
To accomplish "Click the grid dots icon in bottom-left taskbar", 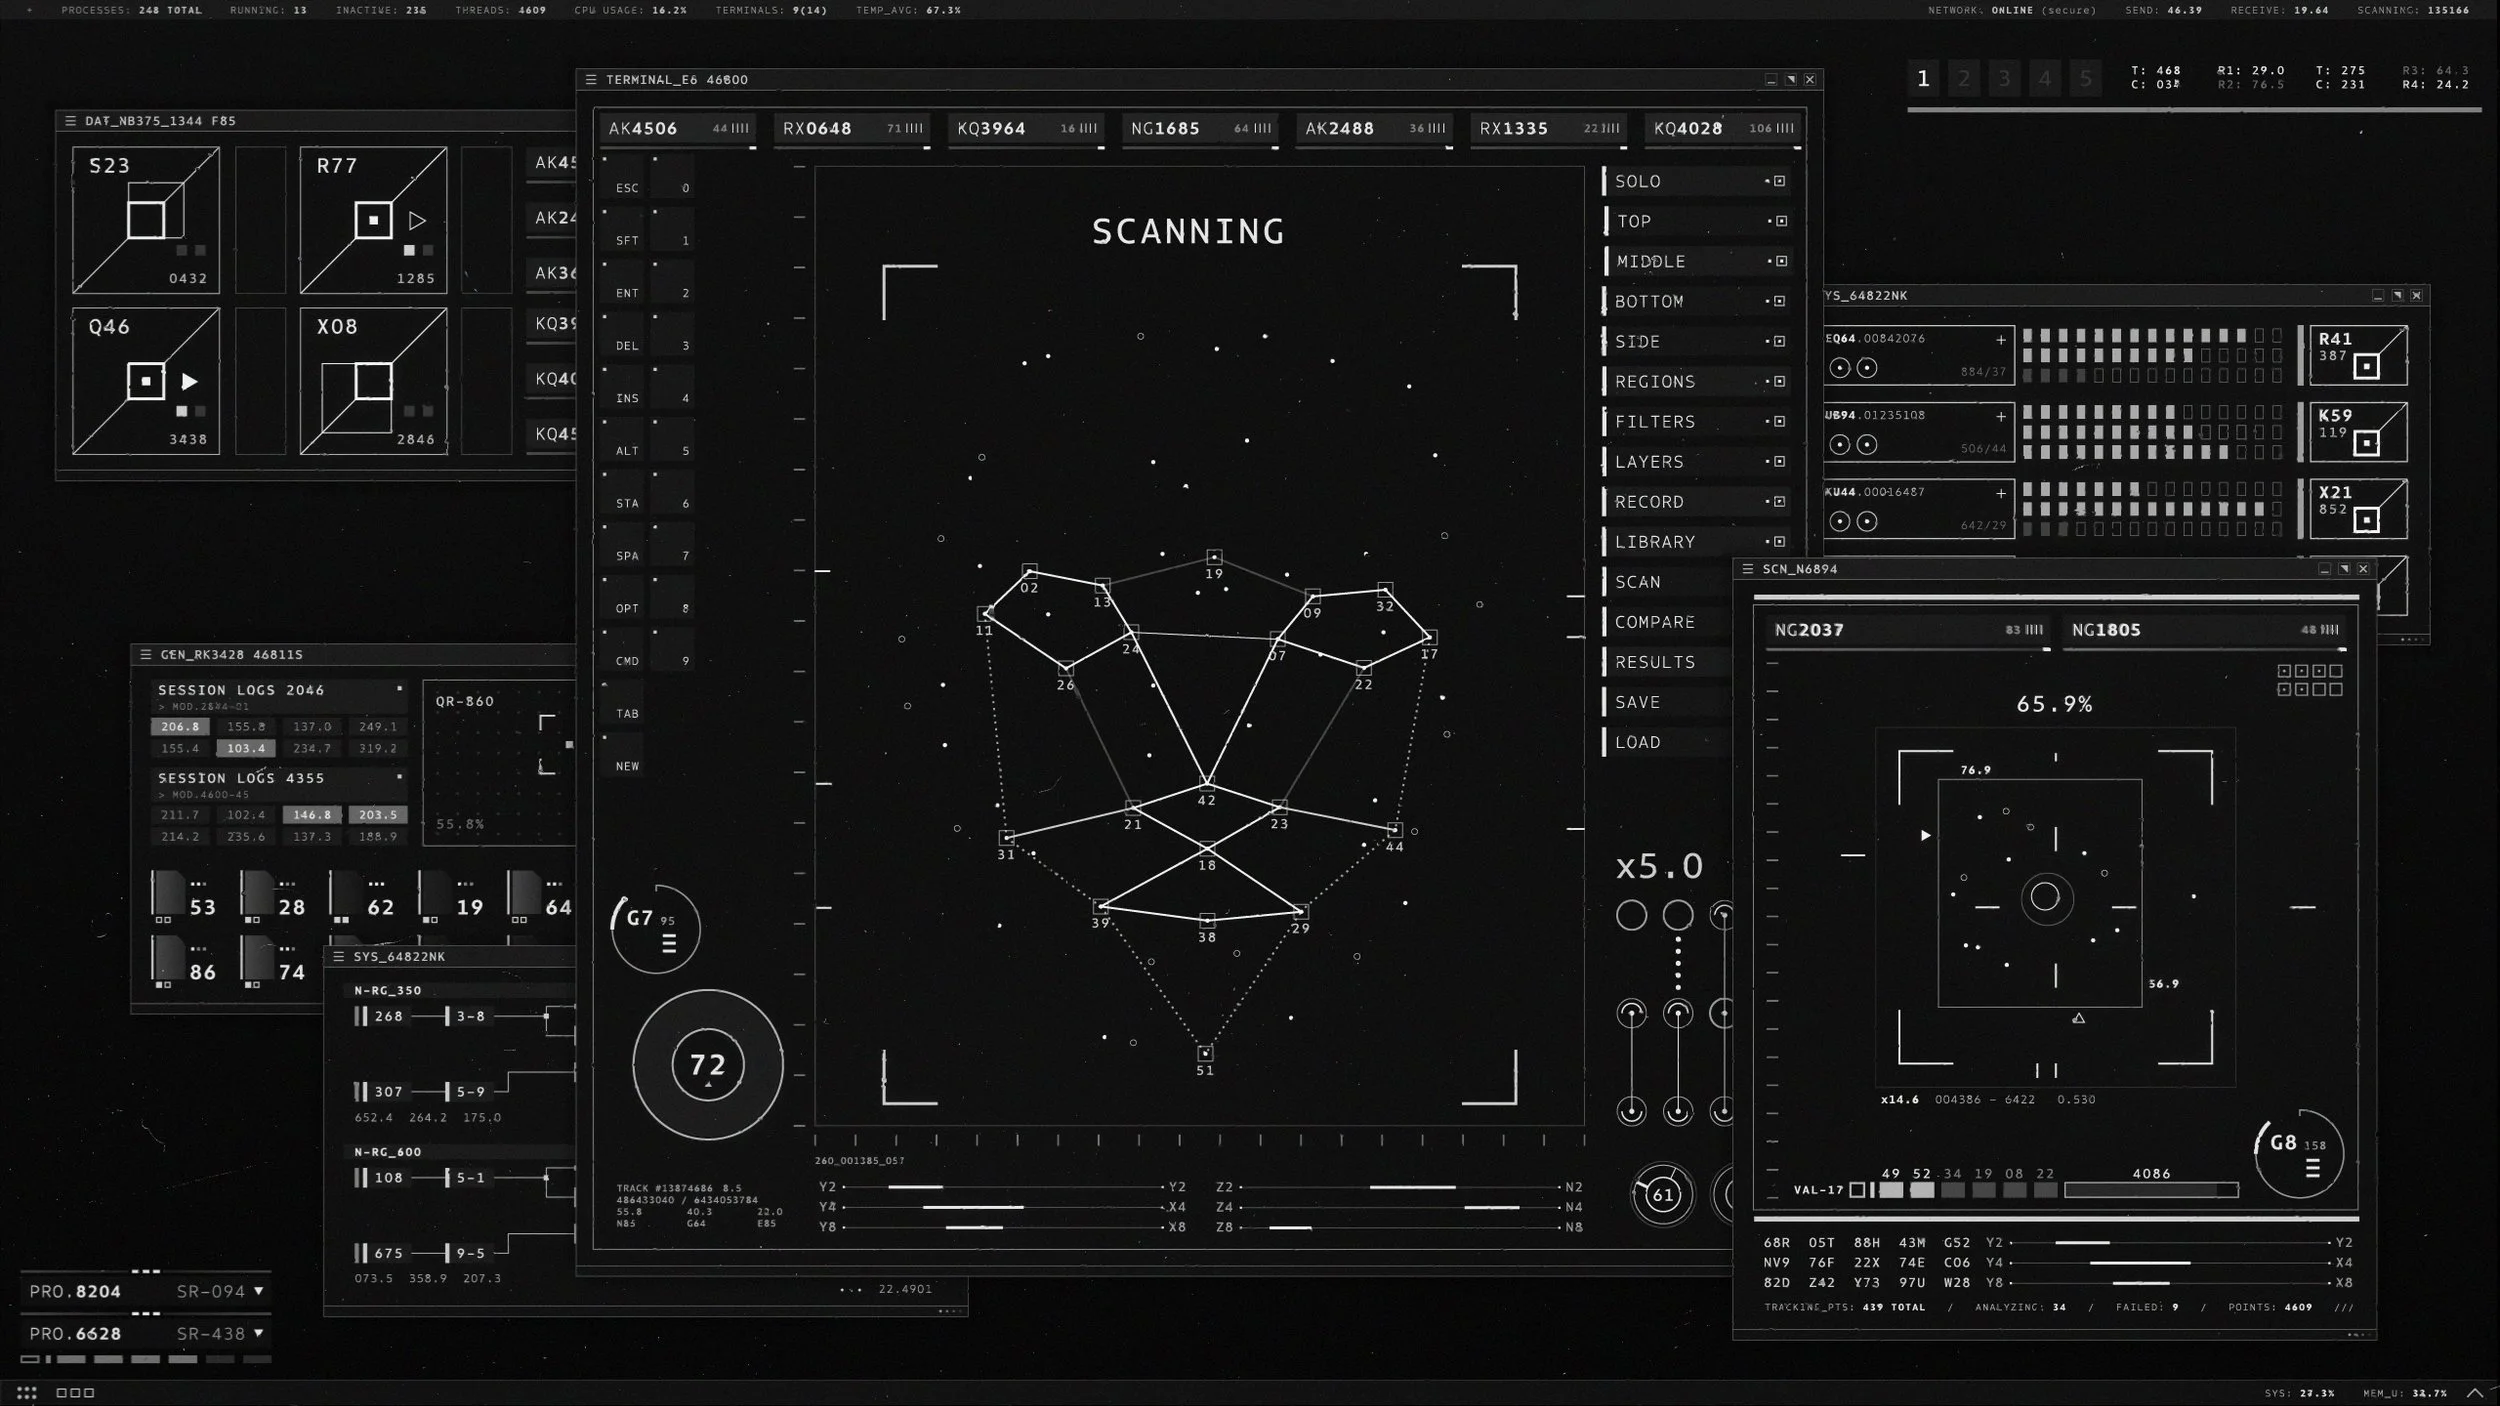I will point(27,1392).
